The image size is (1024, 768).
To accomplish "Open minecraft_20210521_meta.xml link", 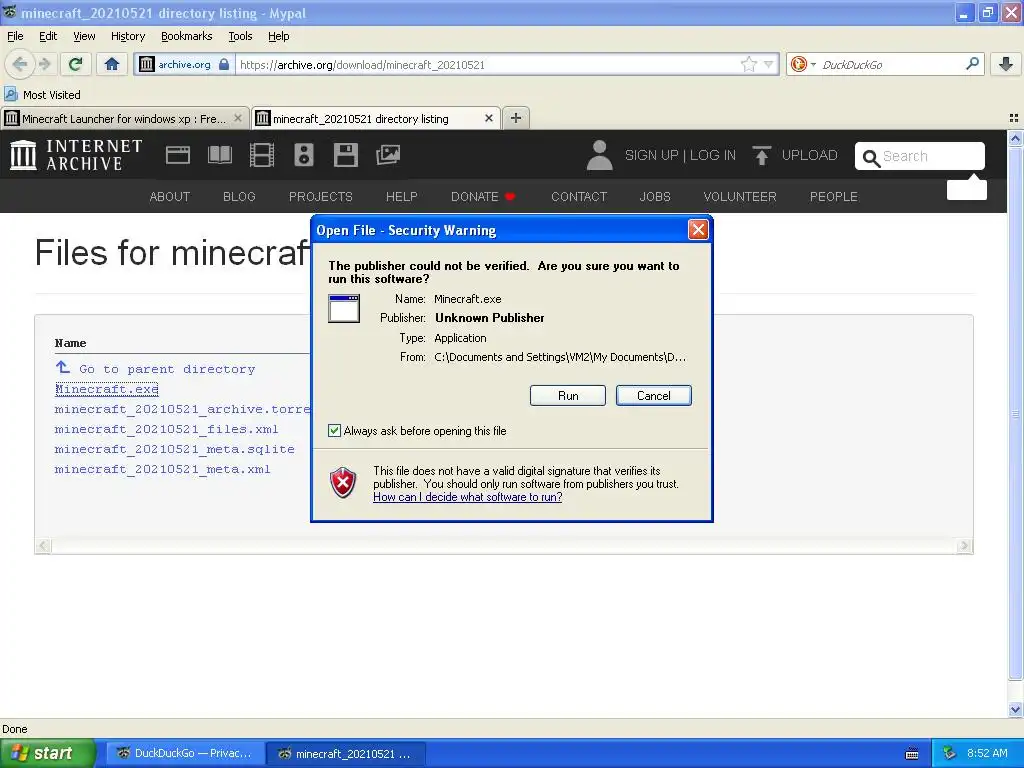I will (x=163, y=469).
